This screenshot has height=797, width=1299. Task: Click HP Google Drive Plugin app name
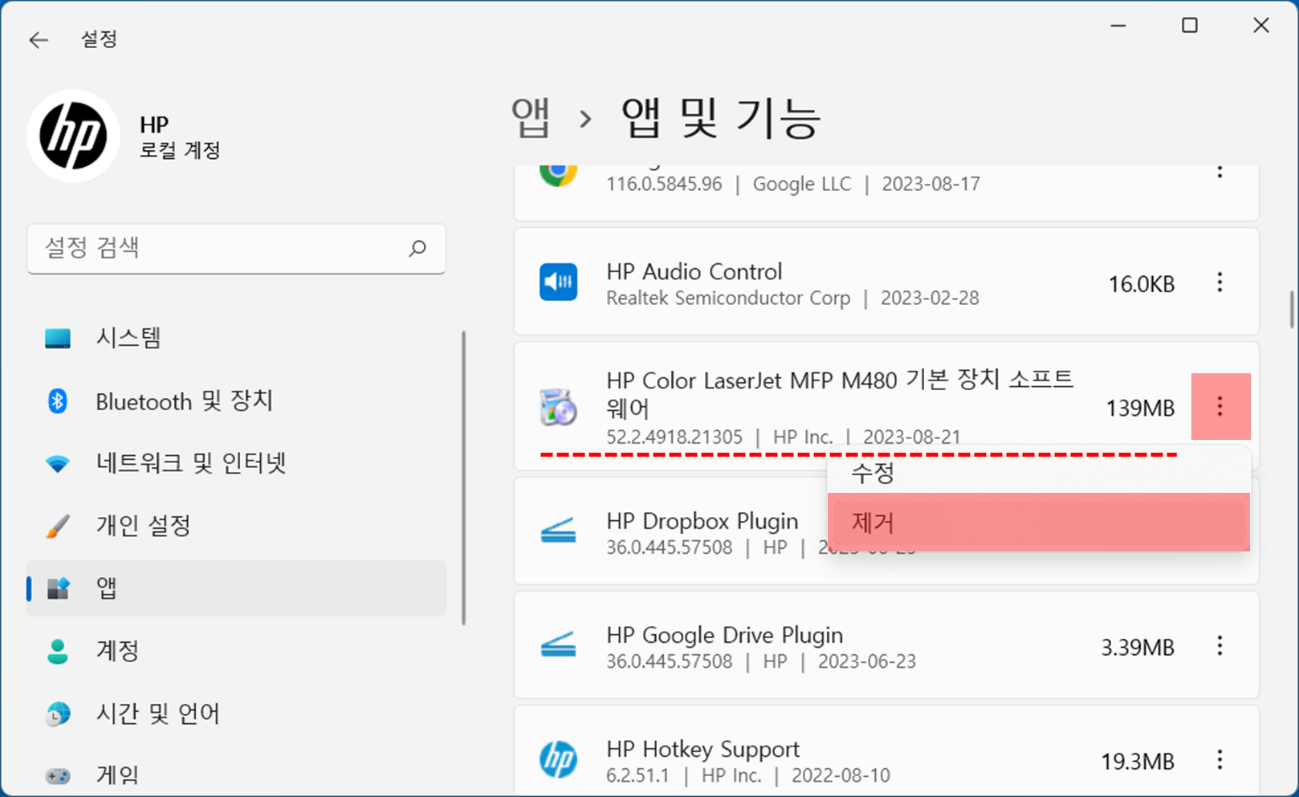724,635
